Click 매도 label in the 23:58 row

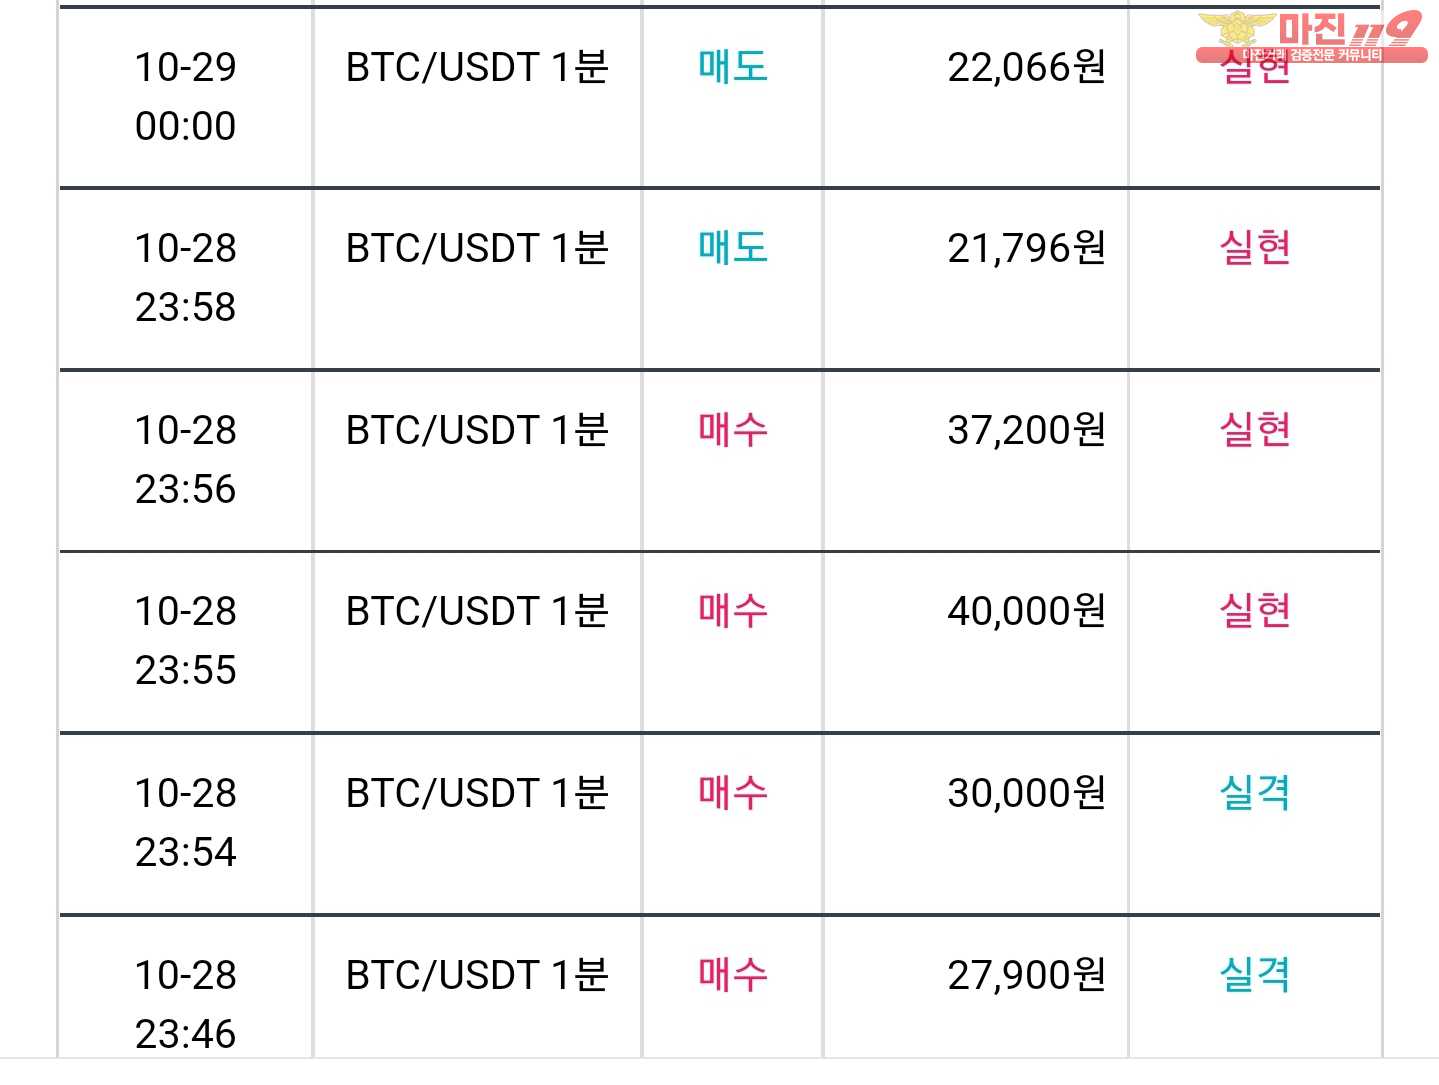coord(733,248)
